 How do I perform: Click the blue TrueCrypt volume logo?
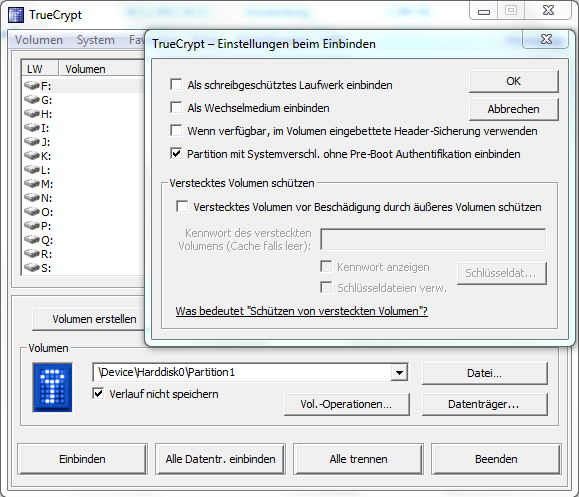pos(52,387)
